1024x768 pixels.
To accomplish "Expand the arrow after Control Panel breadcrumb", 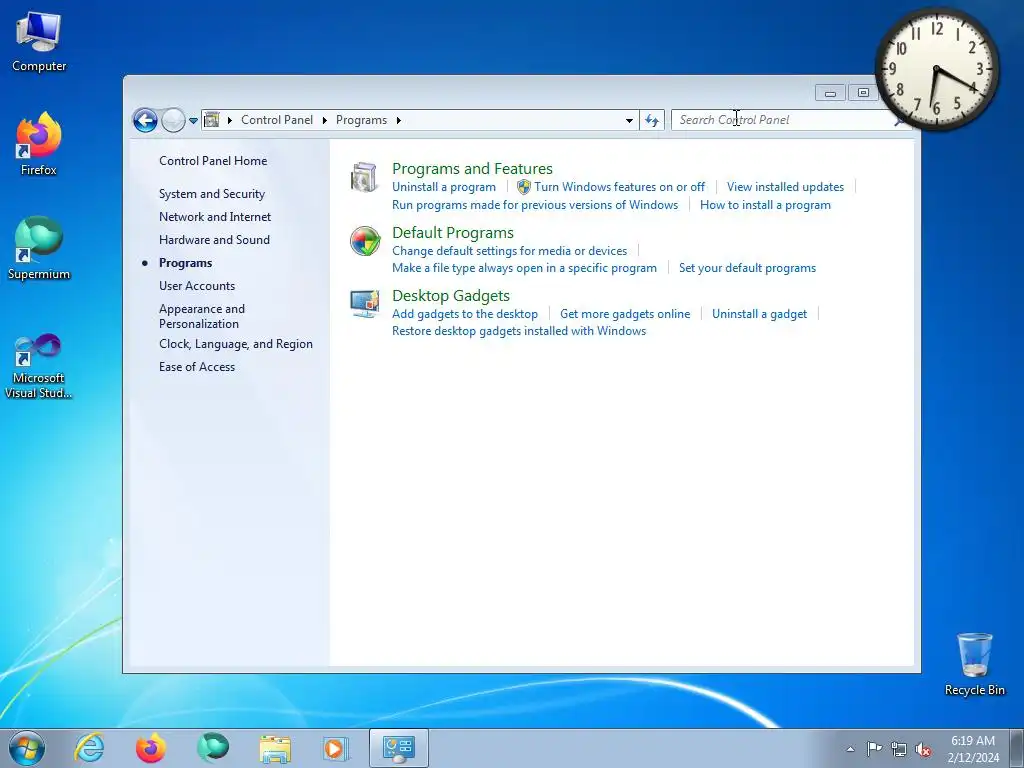I will 325,120.
